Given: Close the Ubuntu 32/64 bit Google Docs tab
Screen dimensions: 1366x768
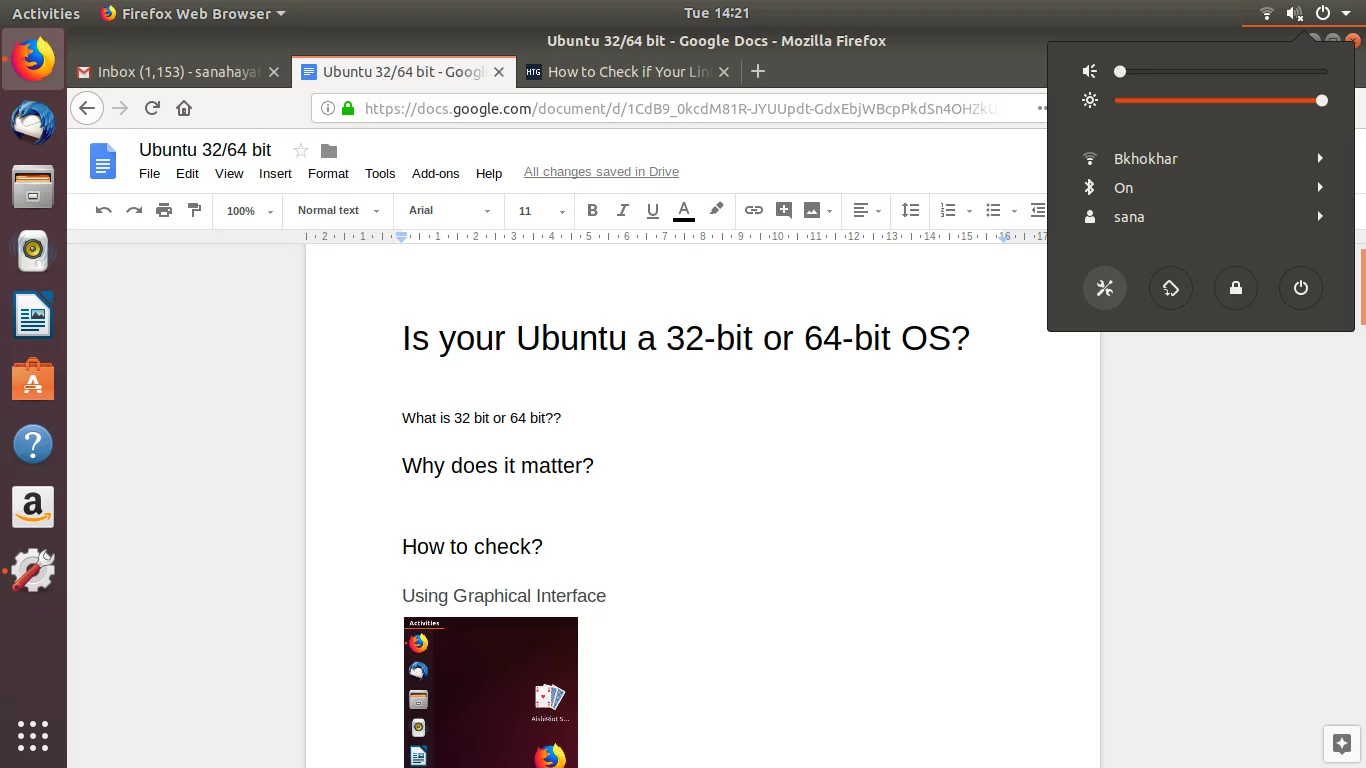Looking at the screenshot, I should 499,72.
